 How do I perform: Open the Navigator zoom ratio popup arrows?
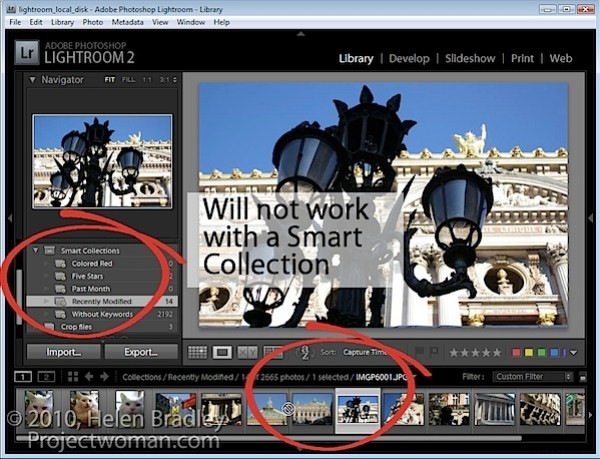coord(175,80)
